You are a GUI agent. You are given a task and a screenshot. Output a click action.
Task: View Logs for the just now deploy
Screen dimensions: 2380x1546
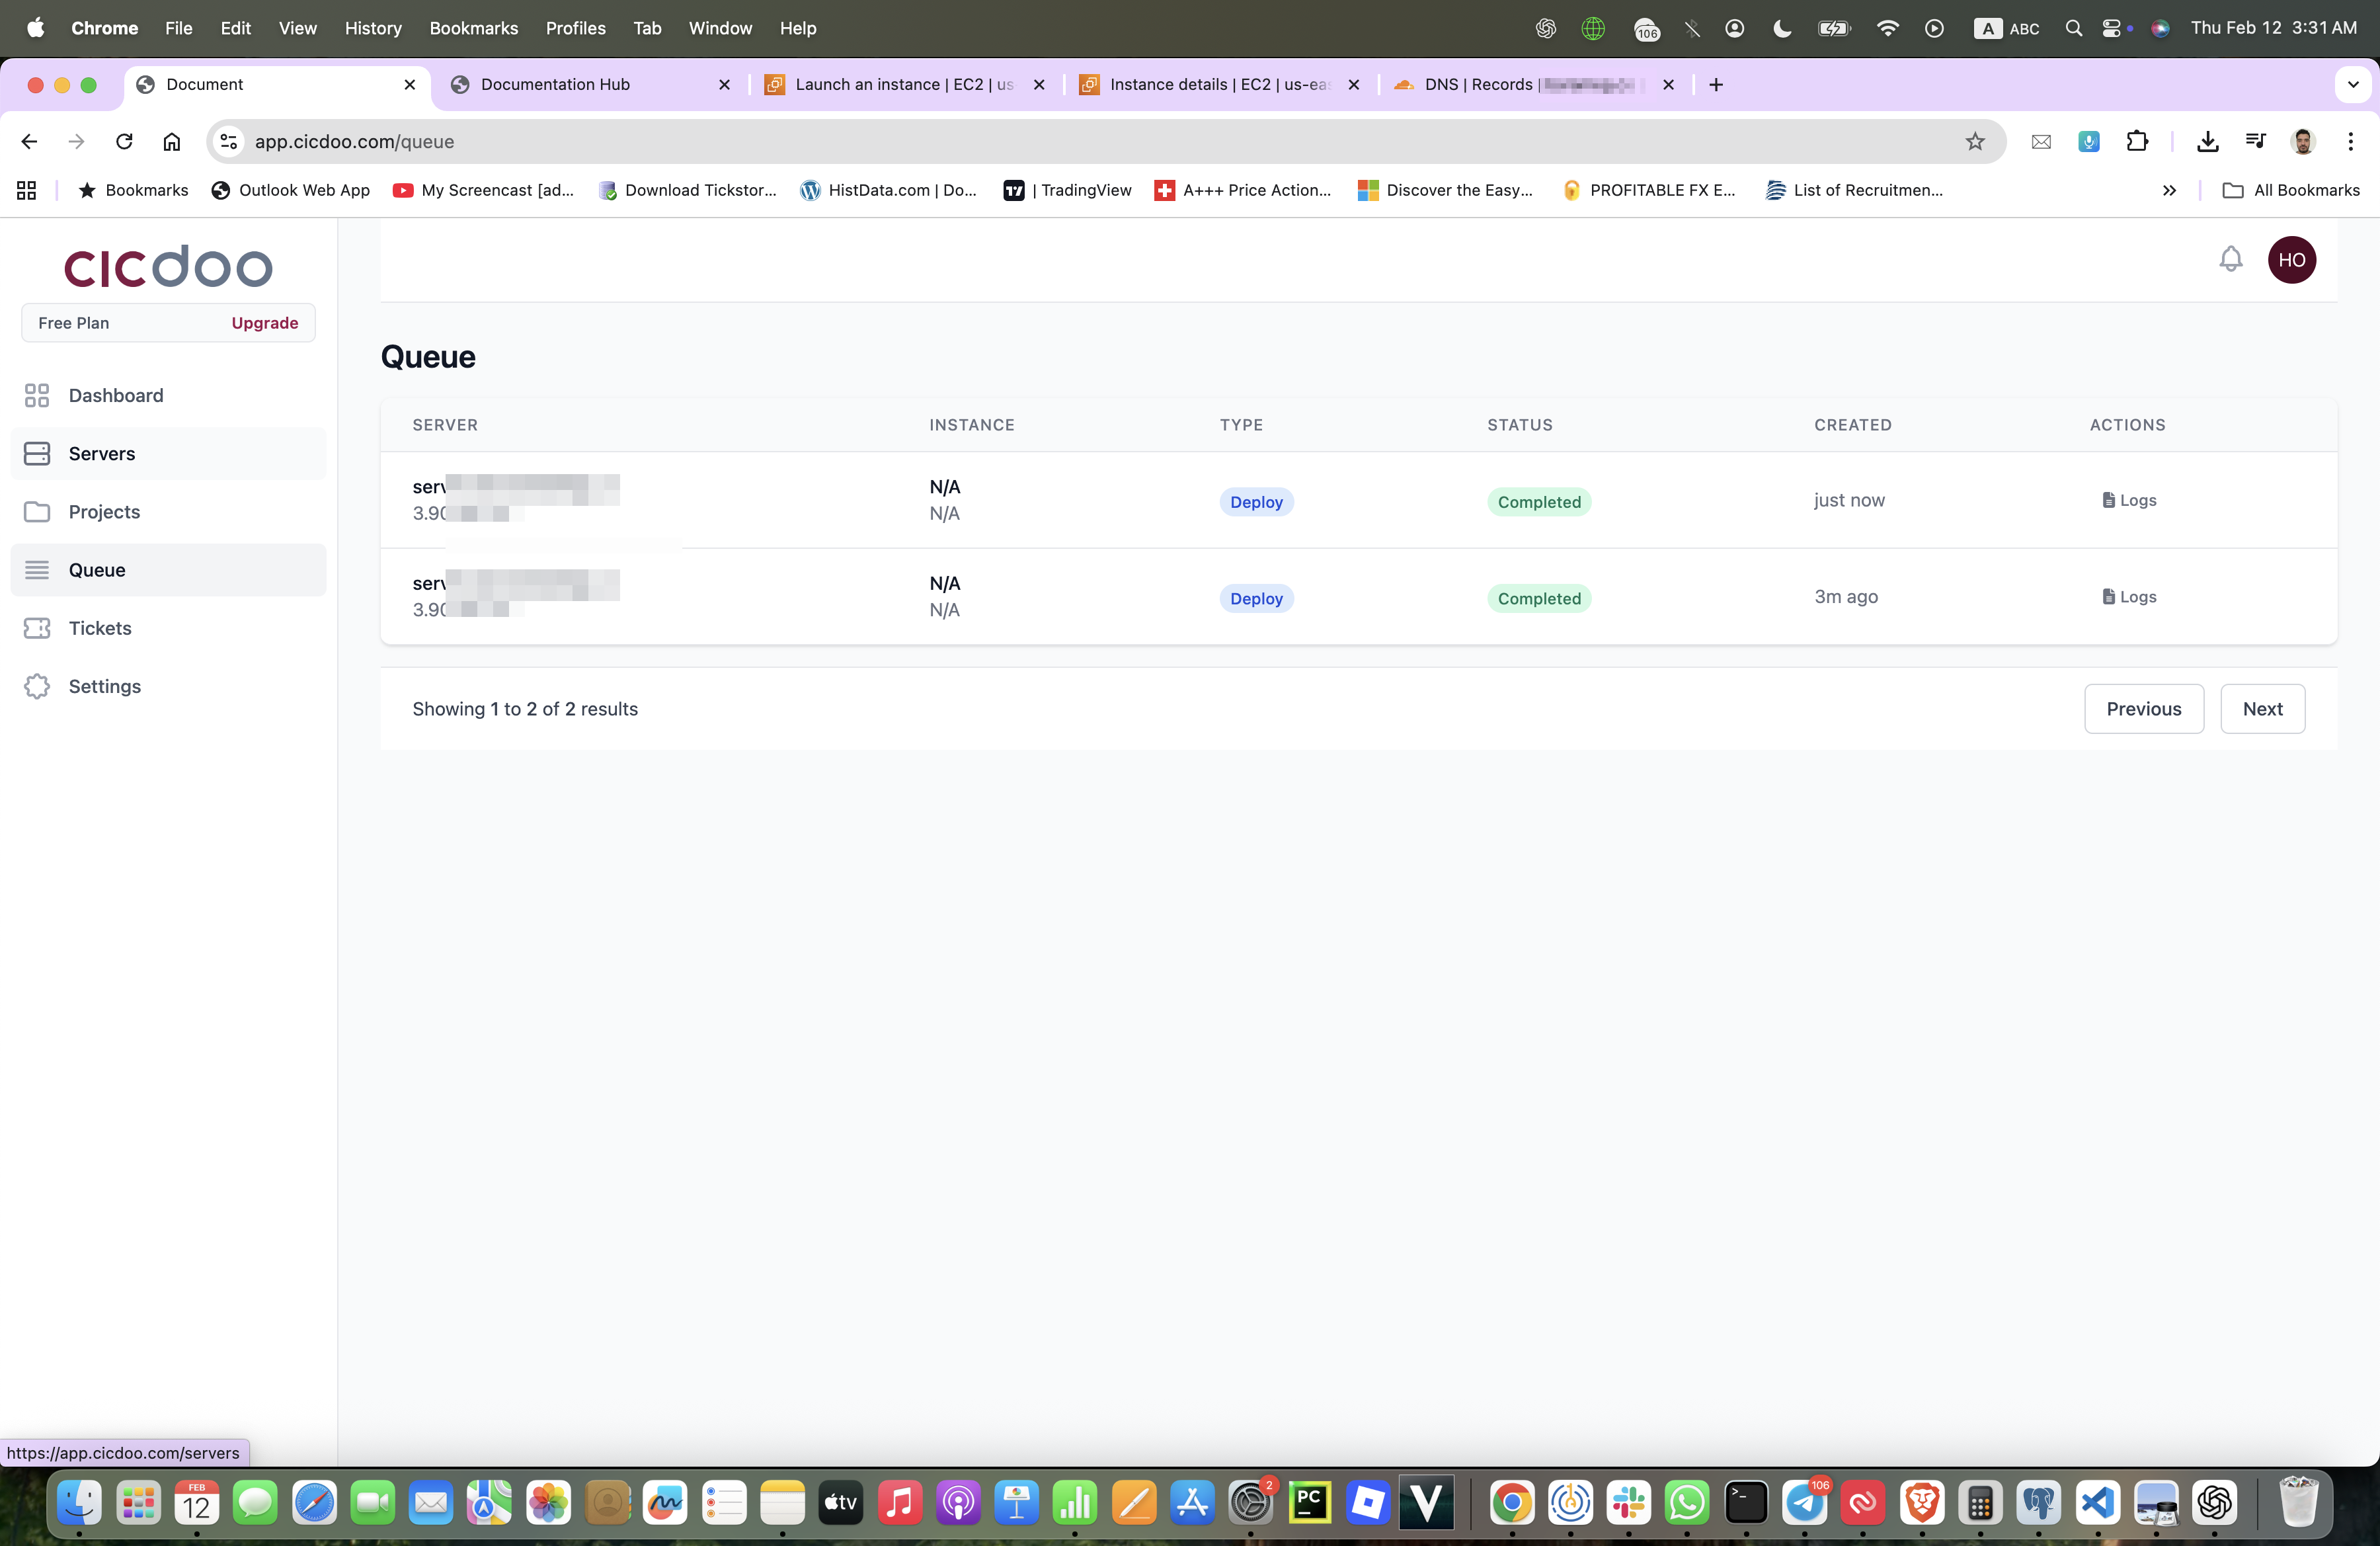tap(2129, 500)
